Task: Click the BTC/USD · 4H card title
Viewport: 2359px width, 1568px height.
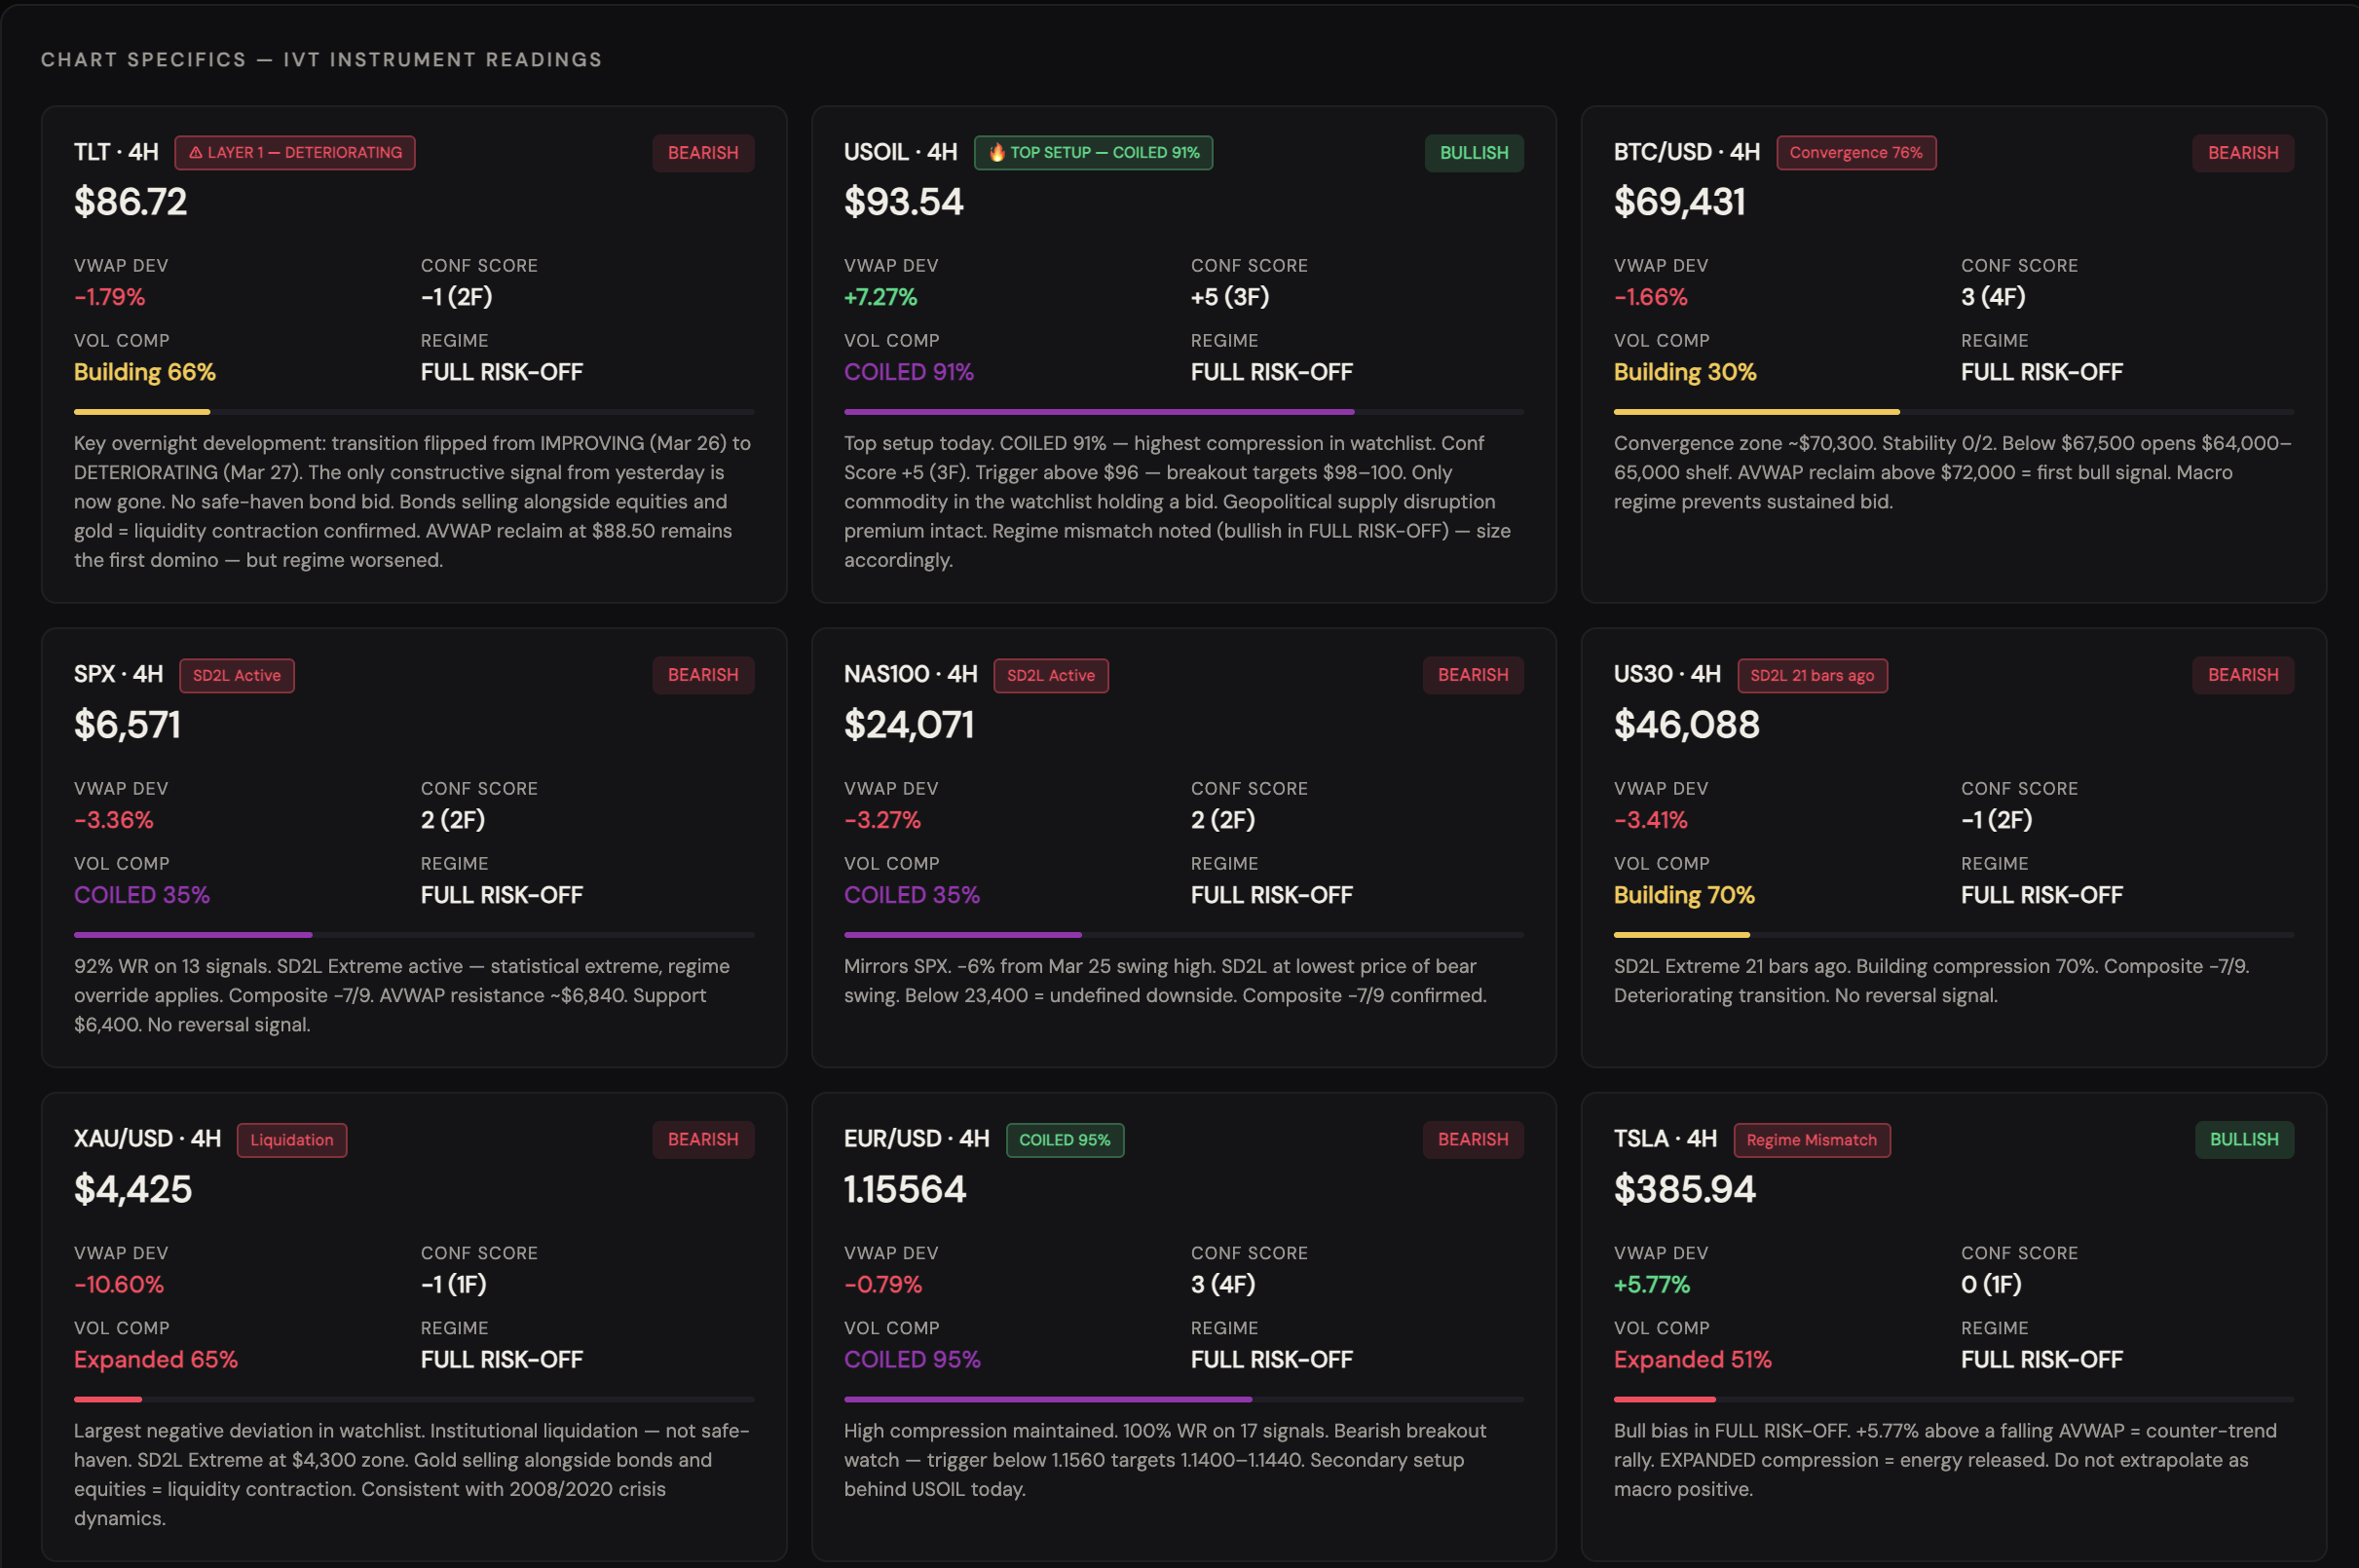Action: coord(1686,152)
